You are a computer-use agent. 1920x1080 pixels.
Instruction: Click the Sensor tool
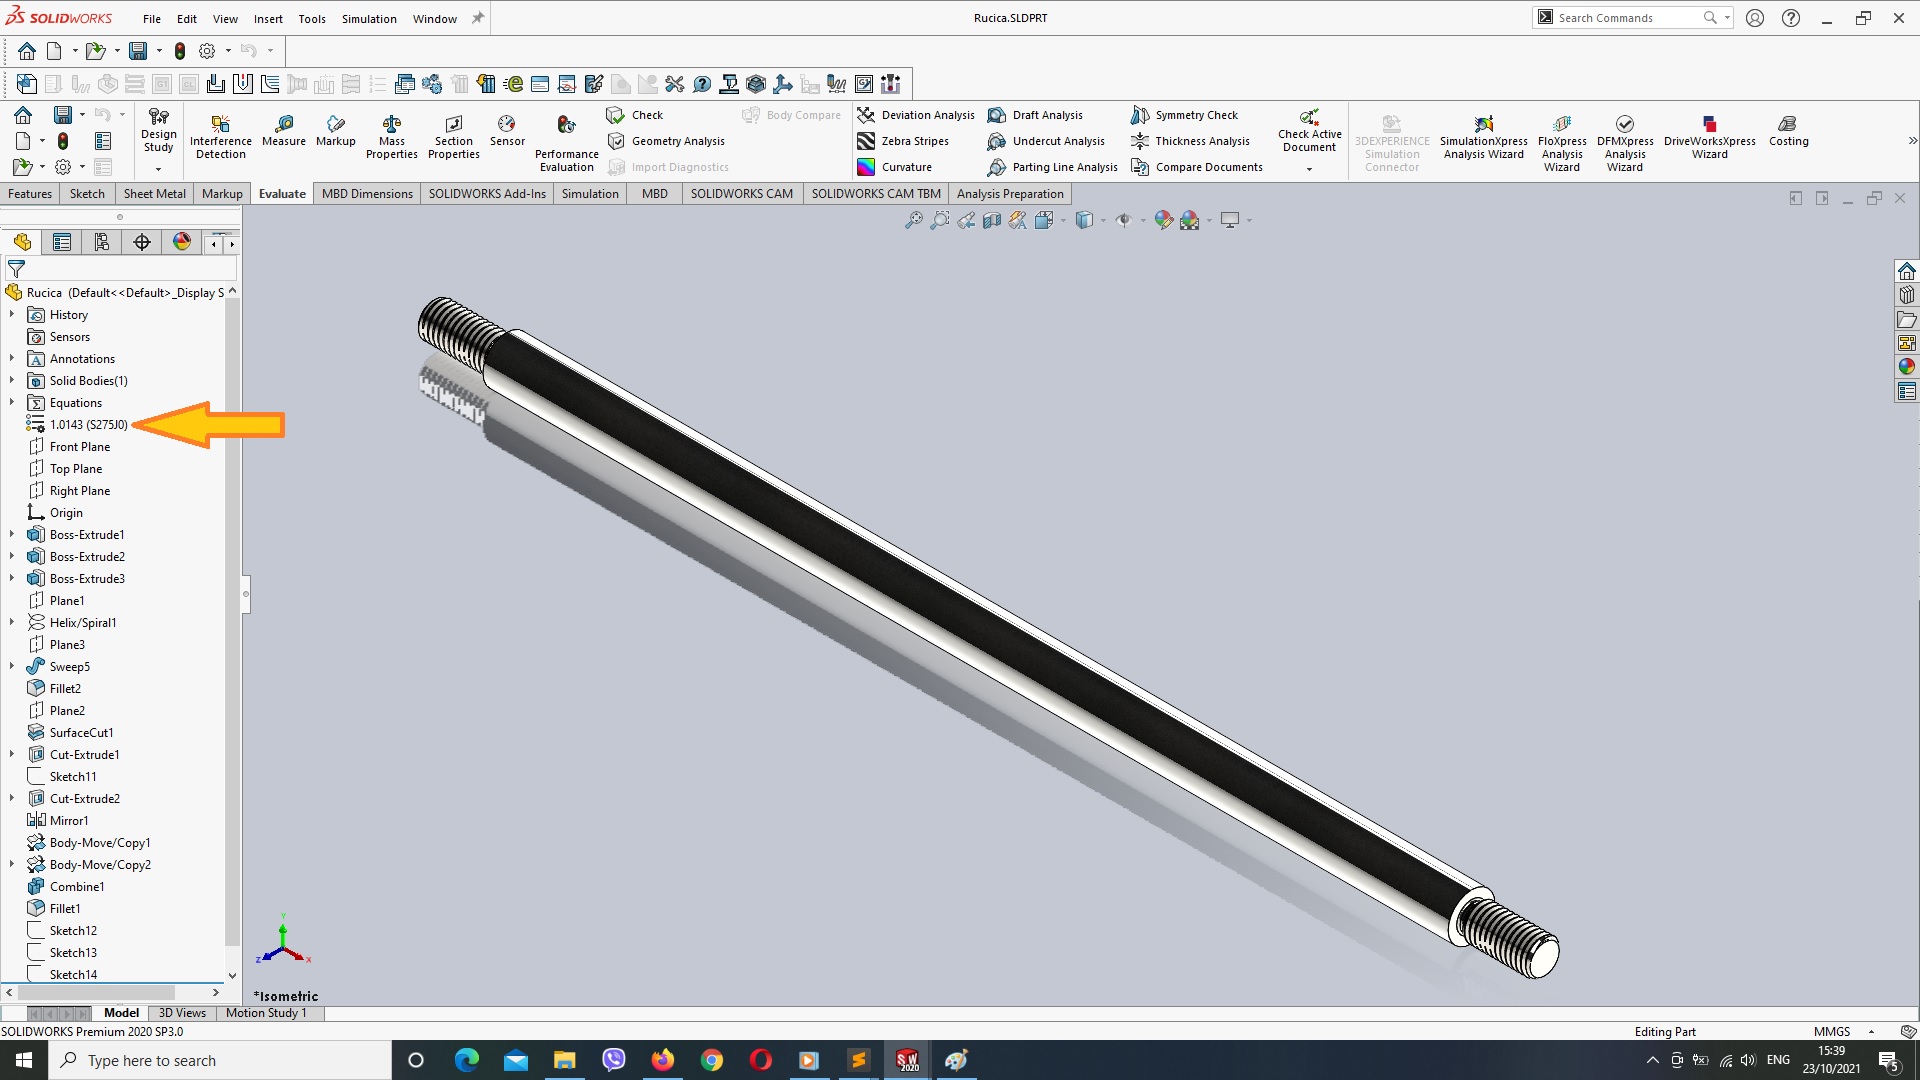tap(507, 131)
